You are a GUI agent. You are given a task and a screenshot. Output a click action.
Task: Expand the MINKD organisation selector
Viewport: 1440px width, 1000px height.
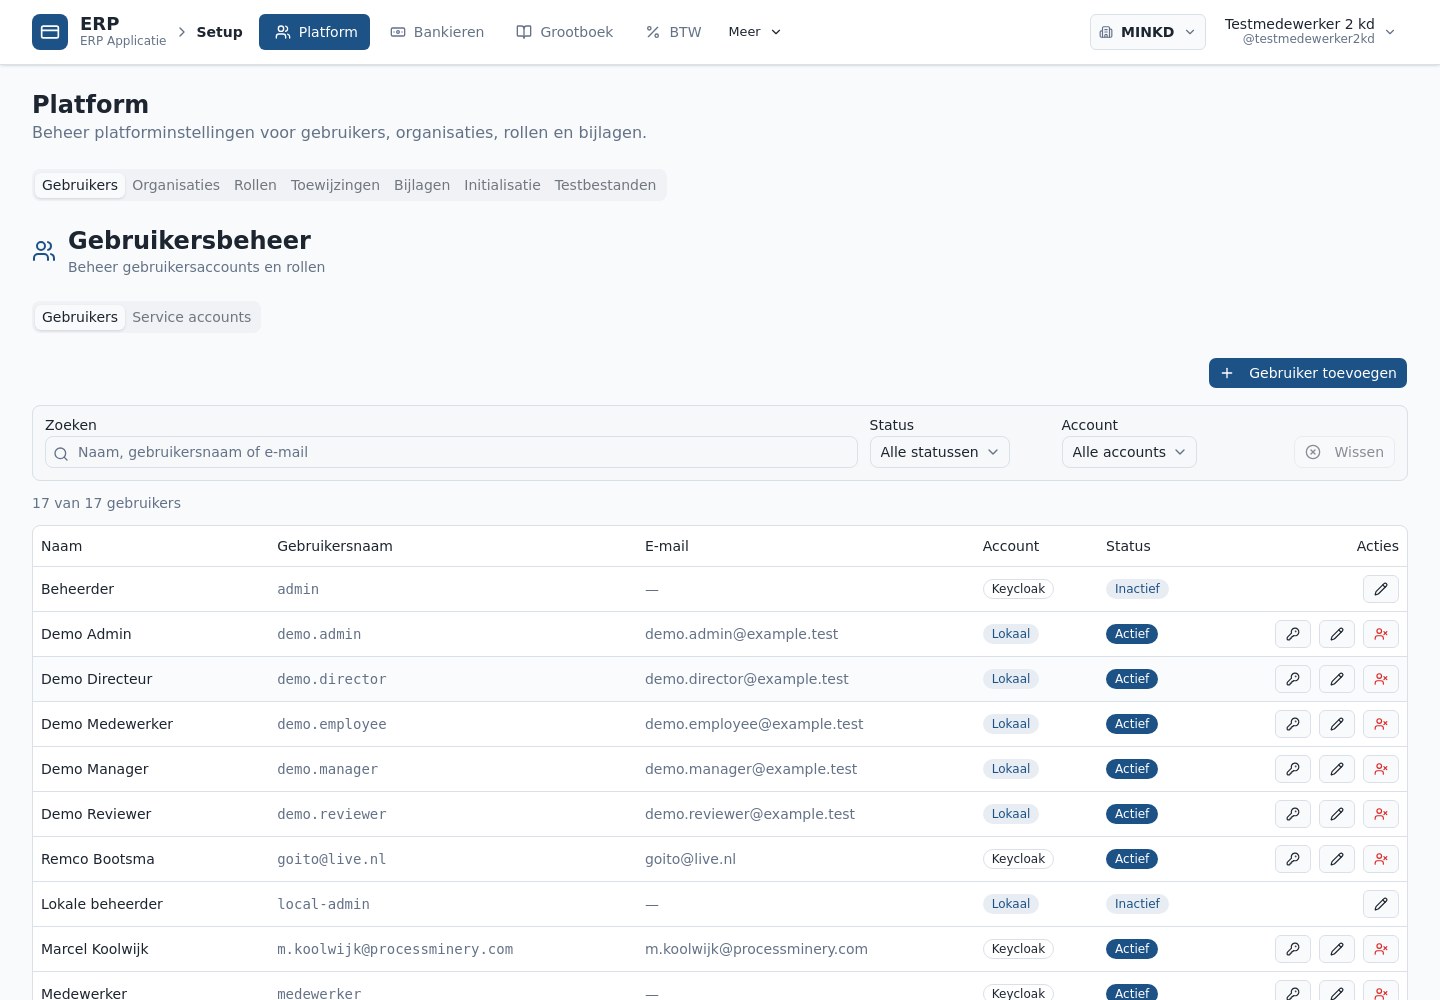coord(1147,32)
